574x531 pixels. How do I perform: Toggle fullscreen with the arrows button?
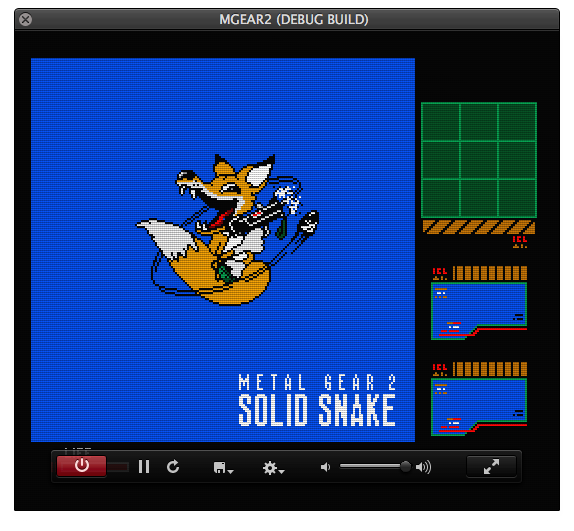pyautogui.click(x=491, y=467)
